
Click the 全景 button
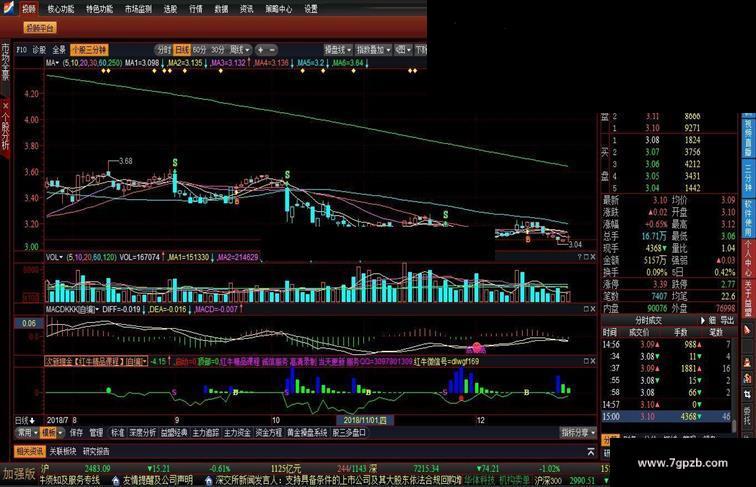[x=59, y=50]
